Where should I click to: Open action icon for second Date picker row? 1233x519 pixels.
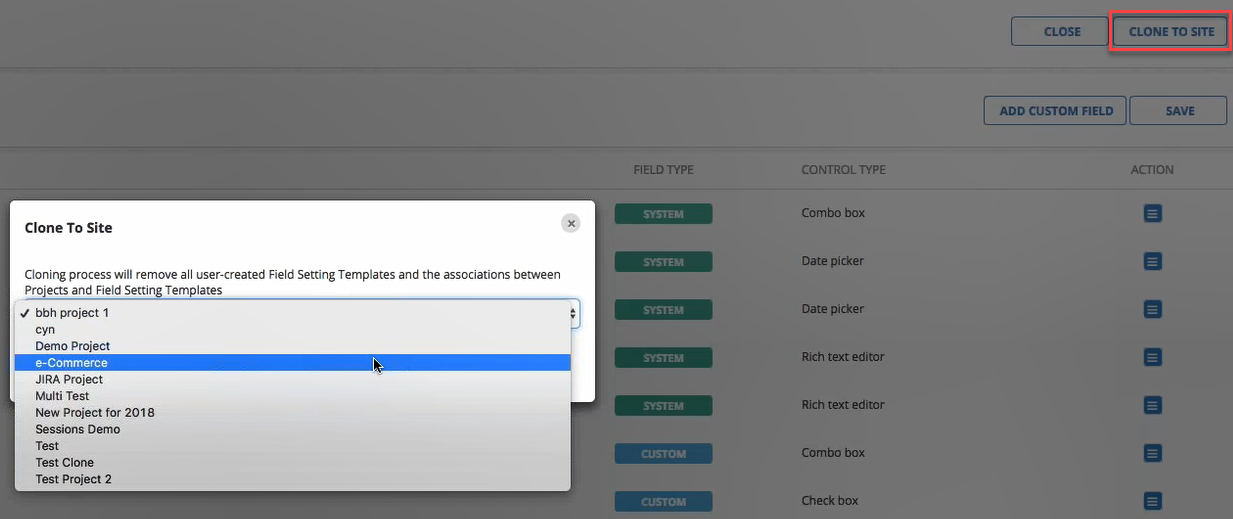(x=1152, y=310)
